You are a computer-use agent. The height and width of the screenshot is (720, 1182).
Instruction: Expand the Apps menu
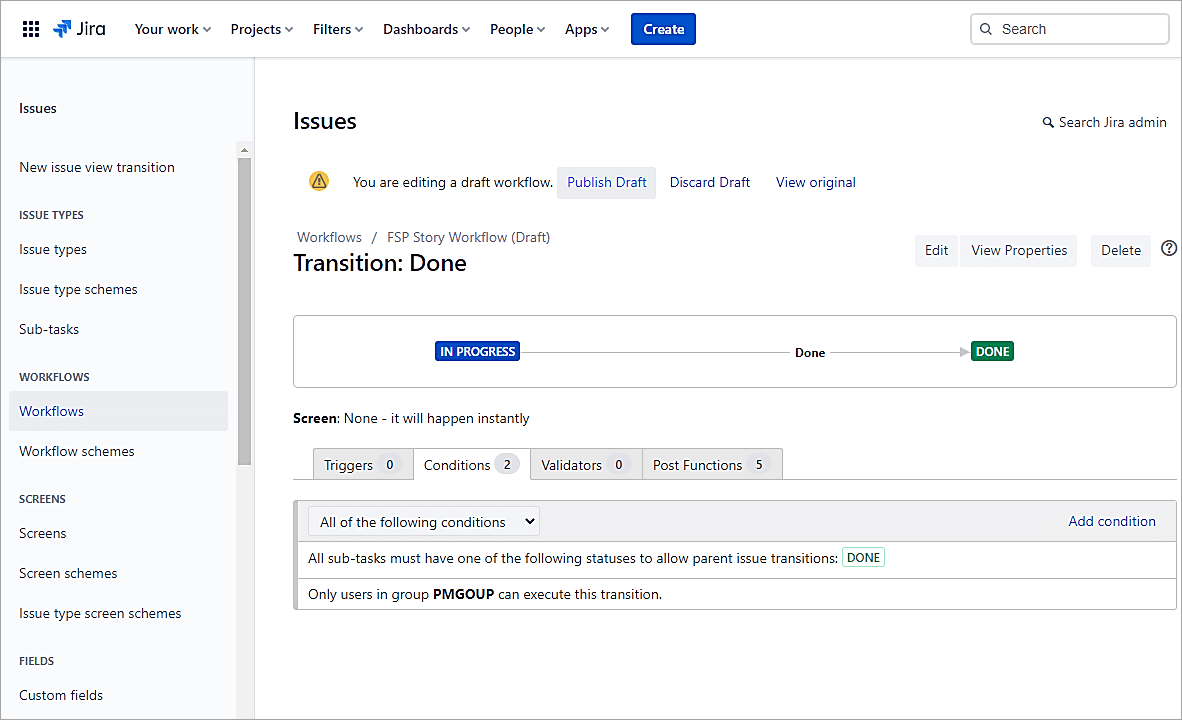(x=586, y=29)
